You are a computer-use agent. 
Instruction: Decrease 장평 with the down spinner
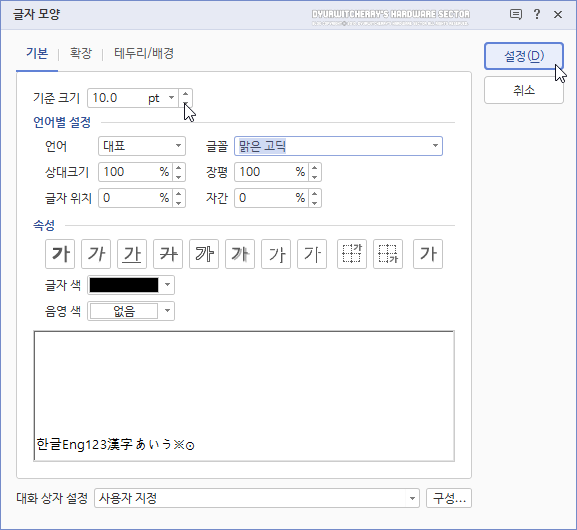click(315, 177)
